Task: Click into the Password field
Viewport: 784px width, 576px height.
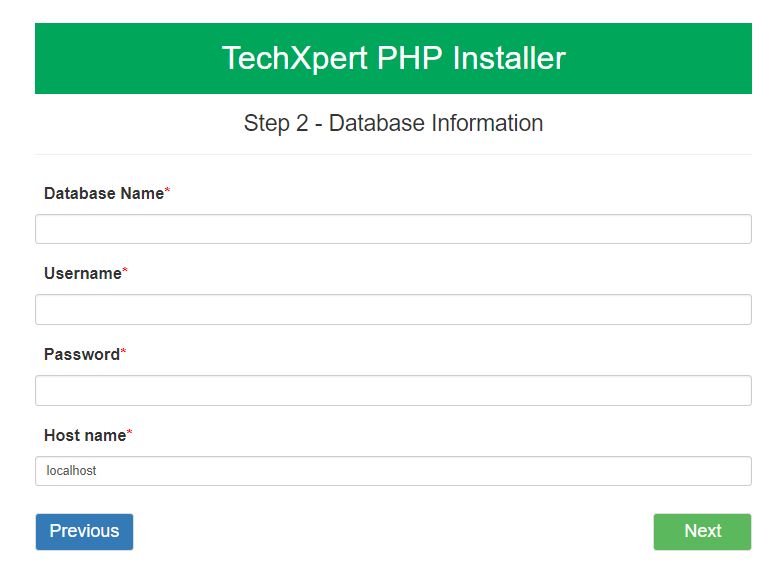Action: 393,391
